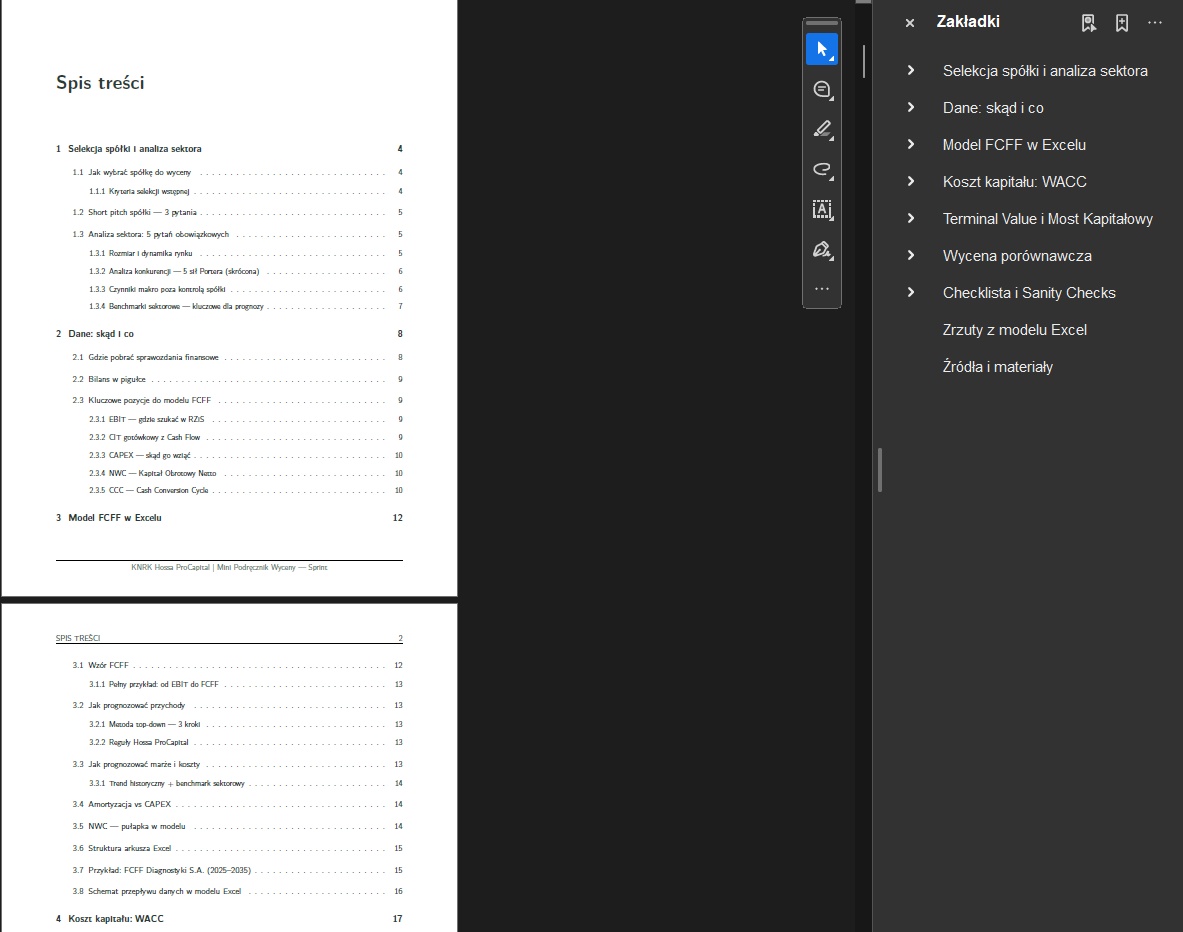This screenshot has height=932, width=1183.
Task: Open TOC entry 3.8 Schemat przepływu danych
Action: (237, 891)
